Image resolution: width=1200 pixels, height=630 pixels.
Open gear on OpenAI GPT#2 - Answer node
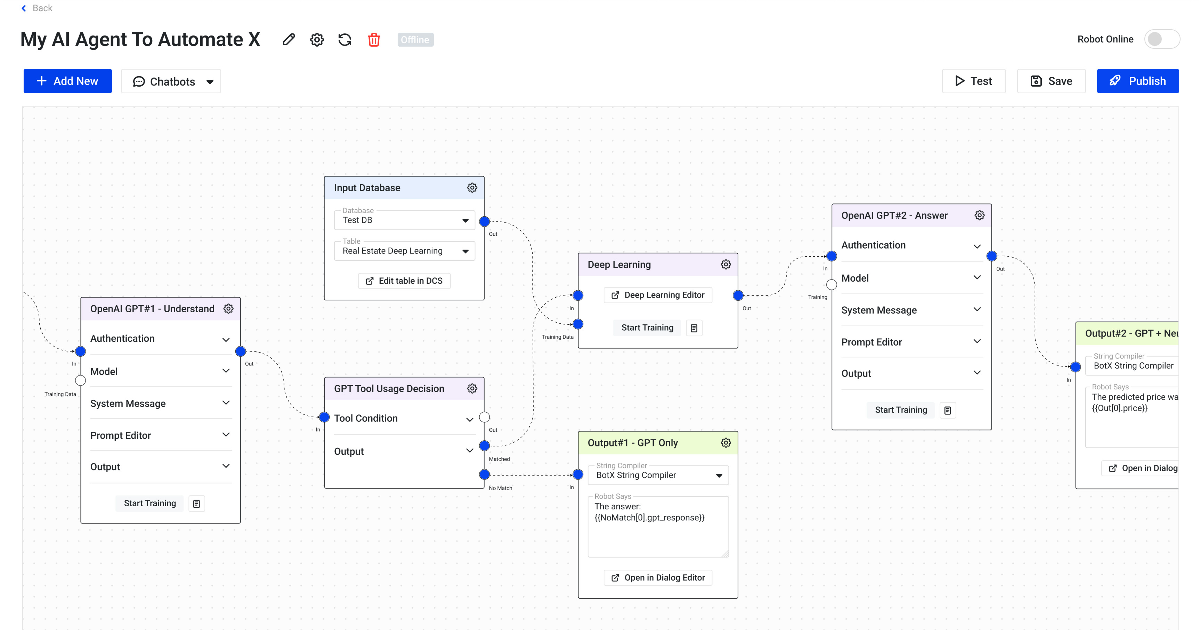[x=979, y=214]
